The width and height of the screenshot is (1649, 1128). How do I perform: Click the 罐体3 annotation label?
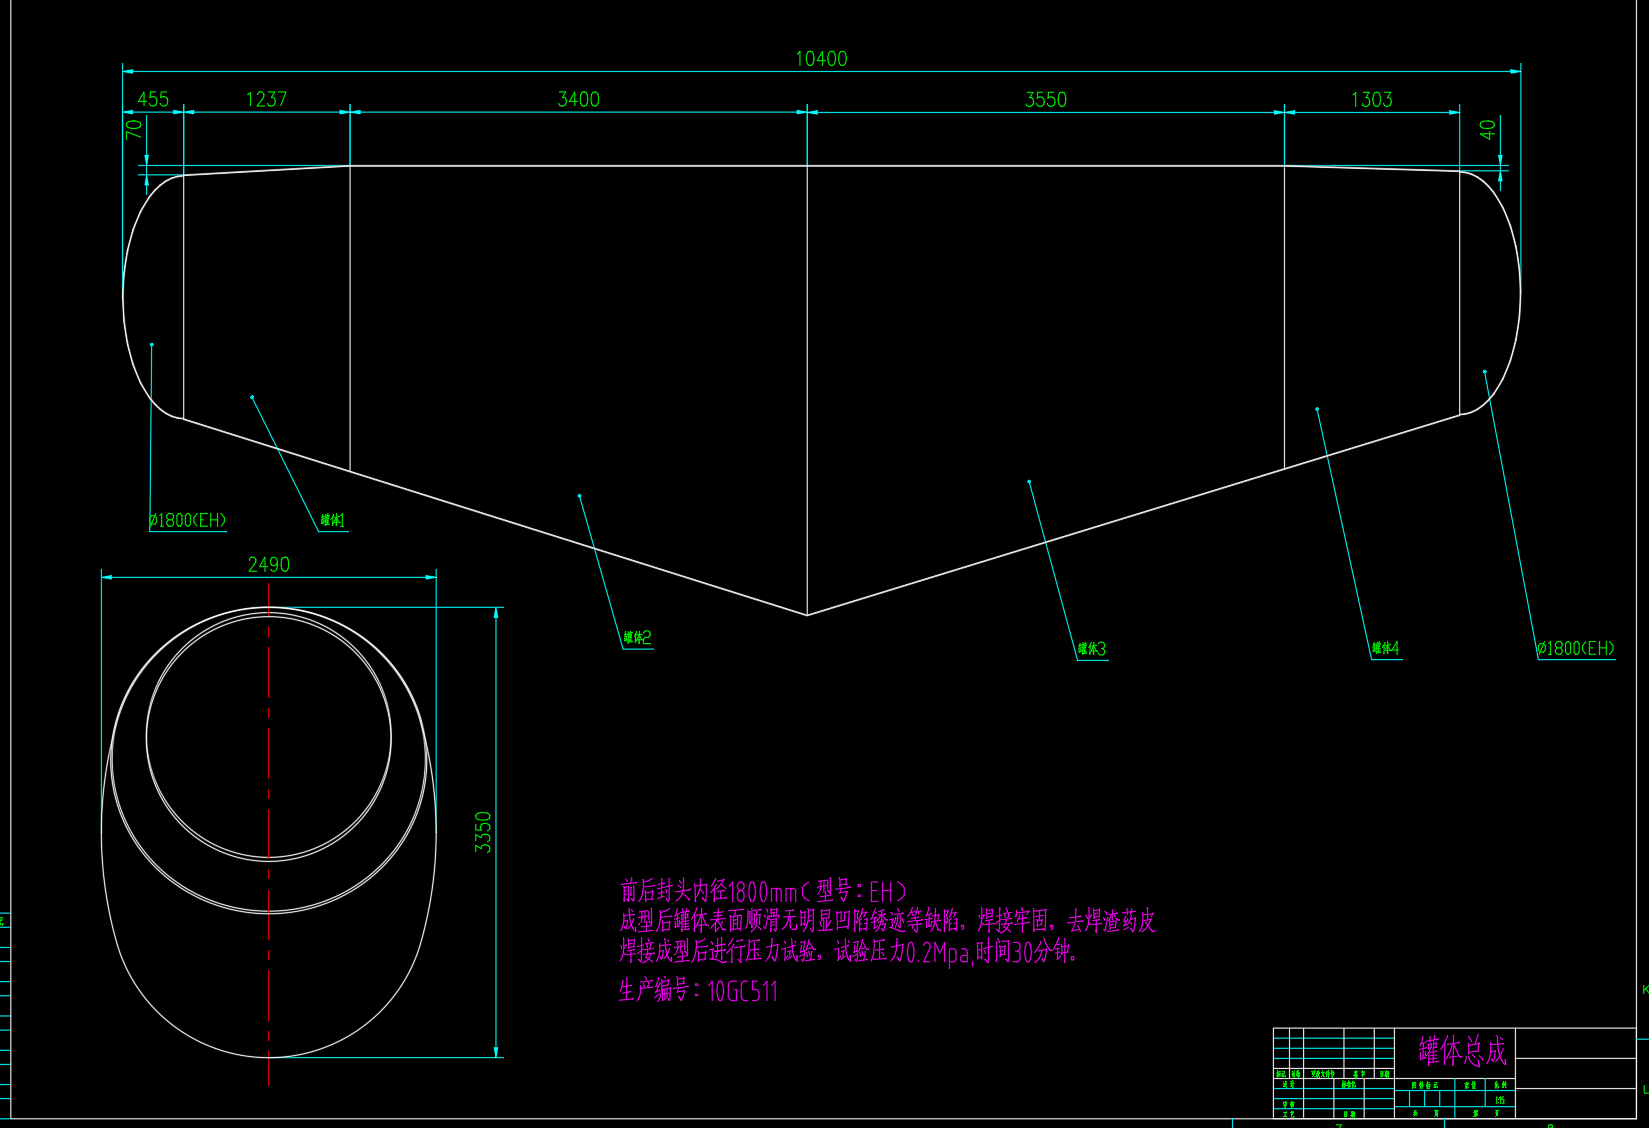coord(1092,649)
